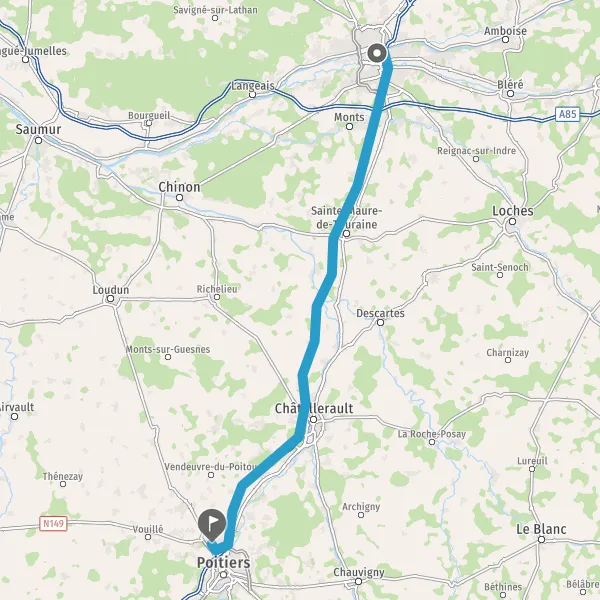Click the Langeais town label
Viewport: 600px width, 600px height.
253,86
